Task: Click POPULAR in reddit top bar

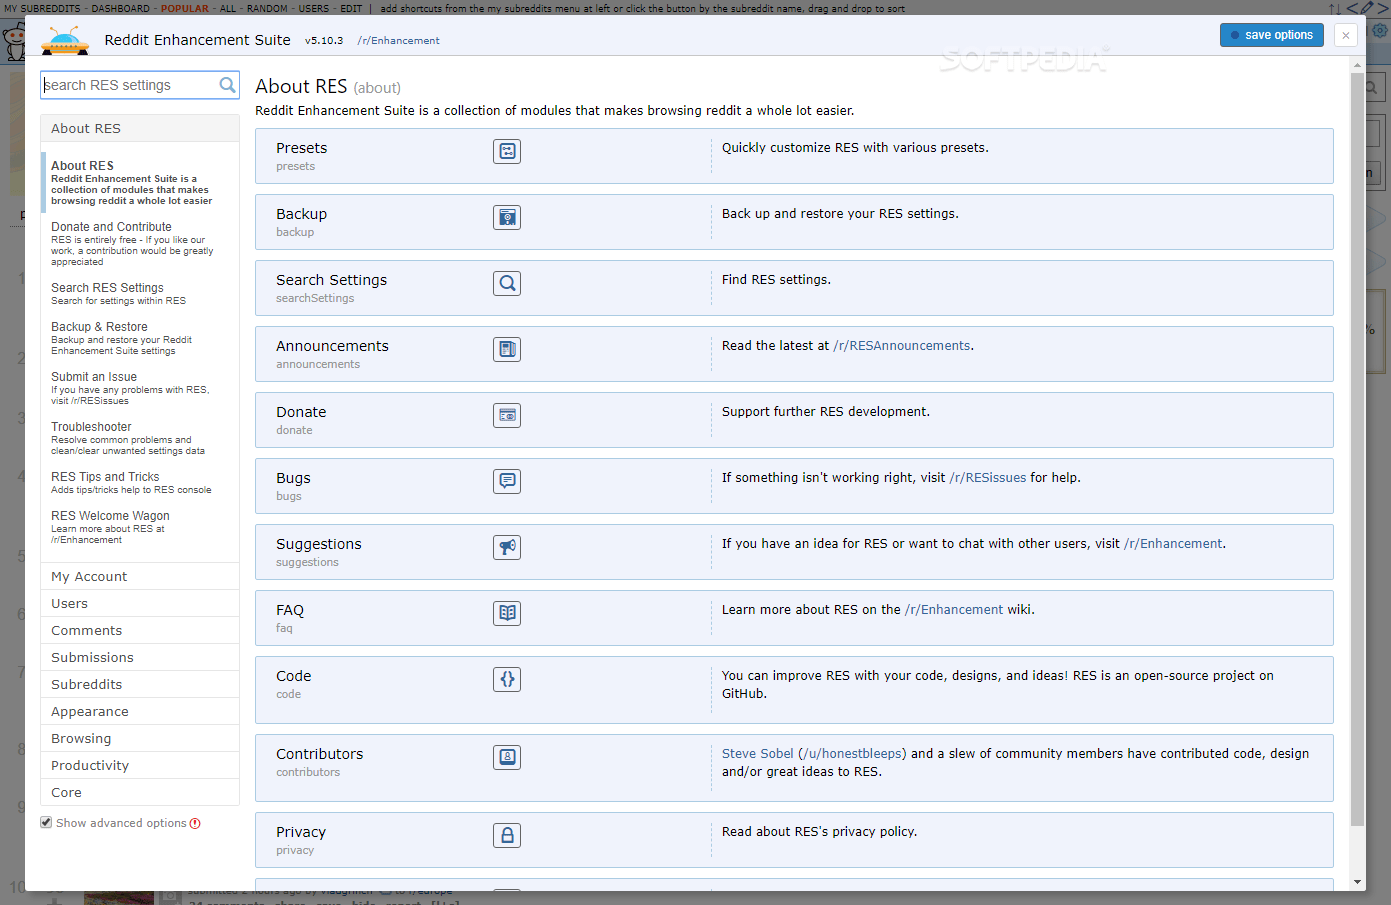Action: pos(185,8)
